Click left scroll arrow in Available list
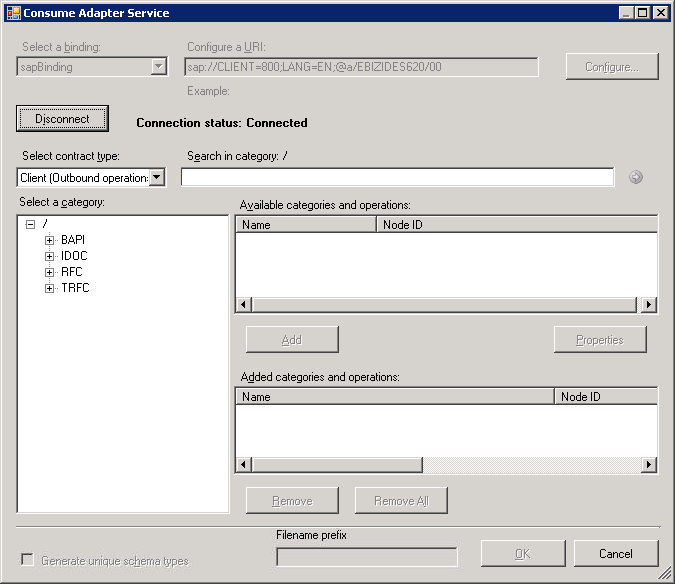The width and height of the screenshot is (675, 584). point(244,304)
